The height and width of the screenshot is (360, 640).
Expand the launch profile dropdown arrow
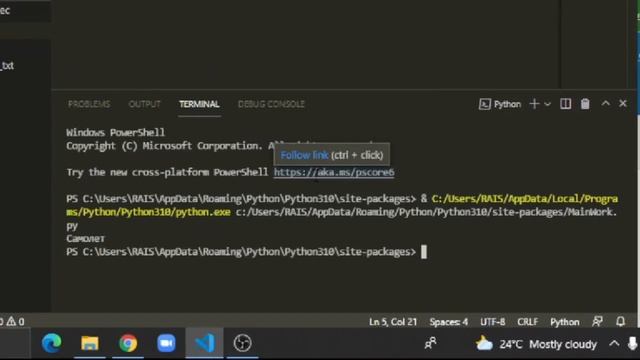tap(548, 104)
